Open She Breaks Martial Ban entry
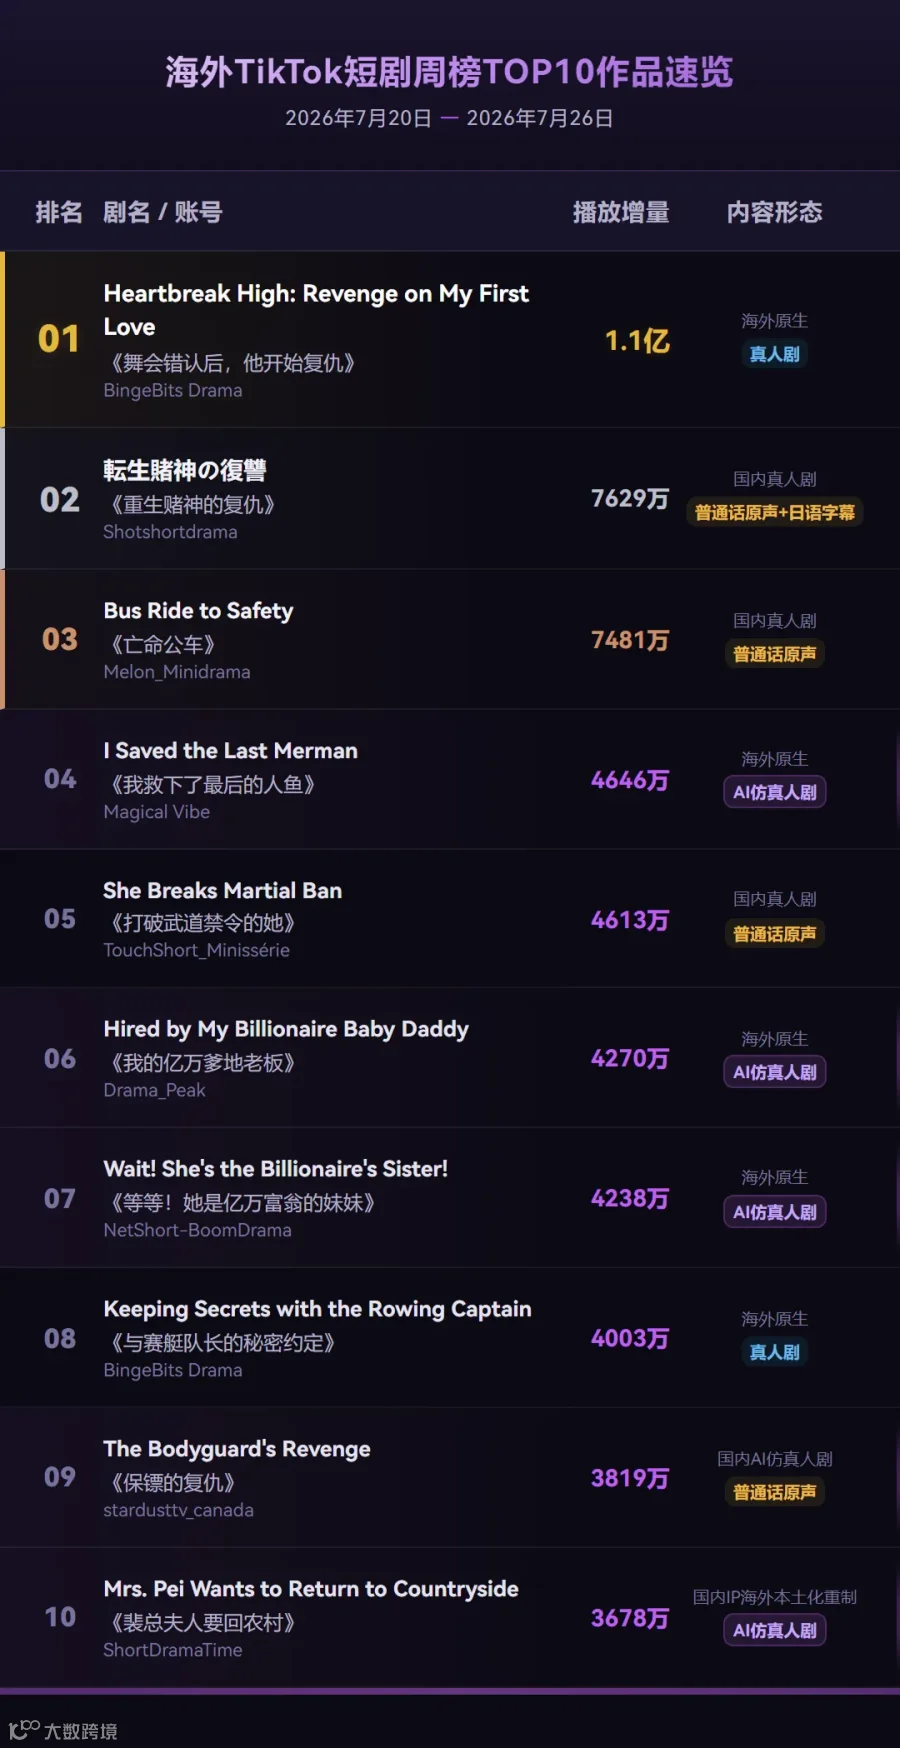Screen dimensions: 900x1748 click(222, 890)
